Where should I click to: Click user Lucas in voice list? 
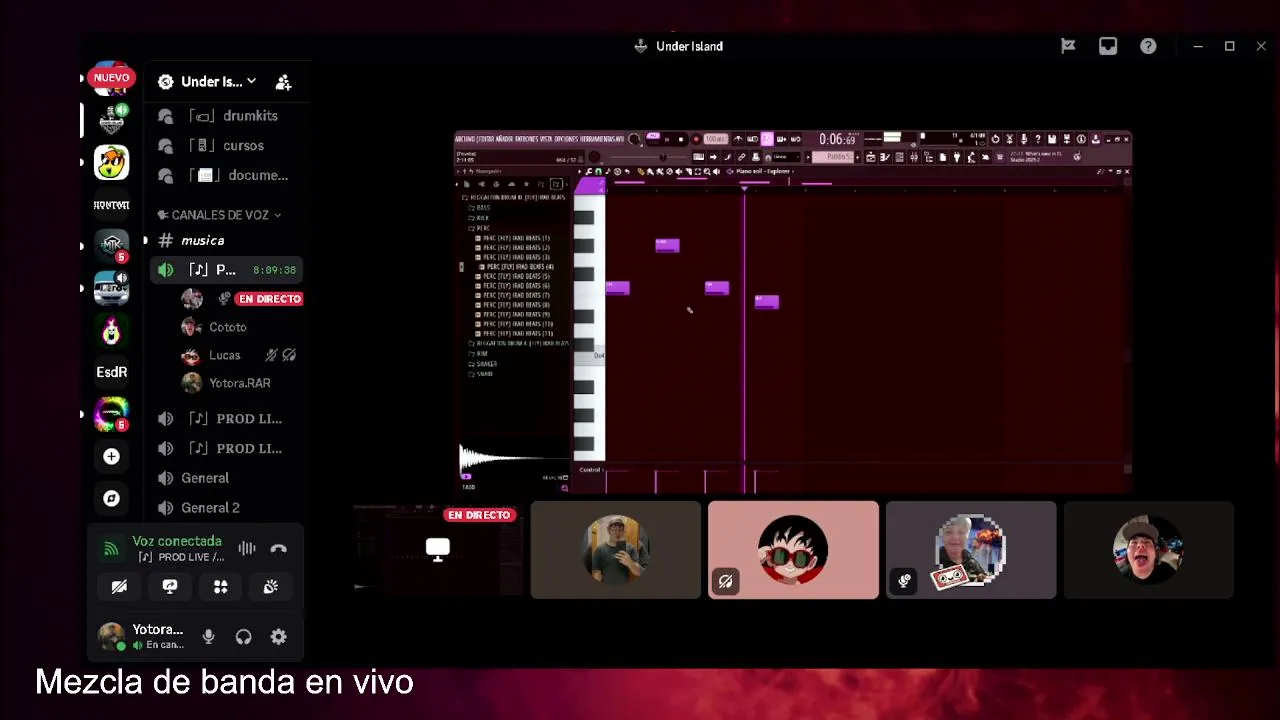pos(224,355)
